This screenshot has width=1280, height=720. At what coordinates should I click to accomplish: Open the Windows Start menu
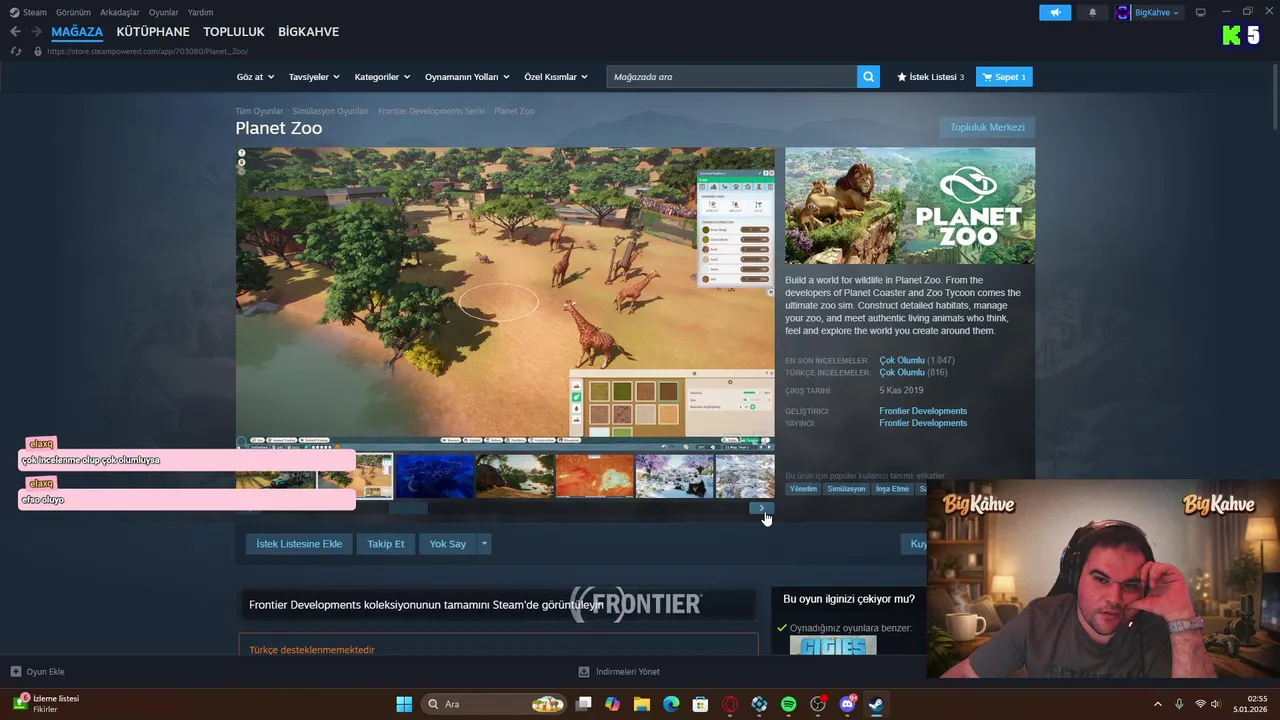[404, 704]
